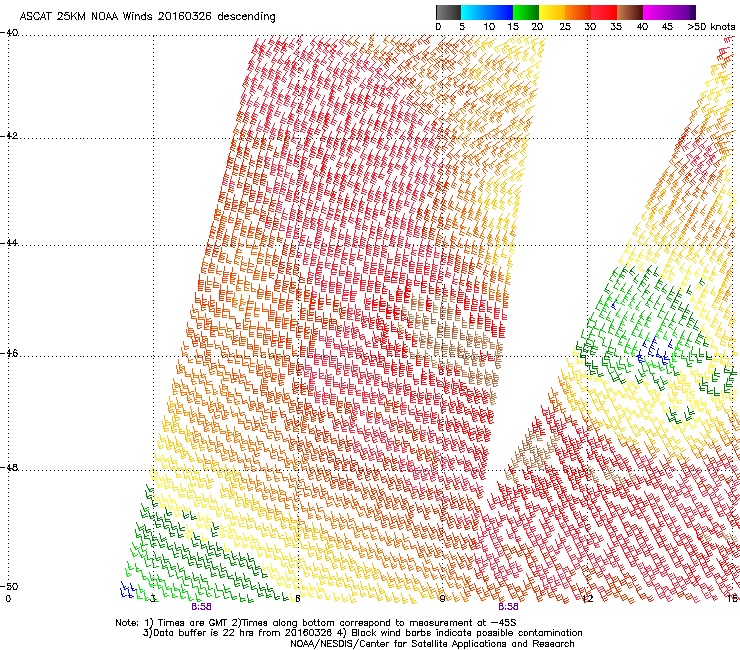Screen dimensions: 740x650
Task: Click the legend label '10' under the color bar
Action: pyautogui.click(x=489, y=27)
